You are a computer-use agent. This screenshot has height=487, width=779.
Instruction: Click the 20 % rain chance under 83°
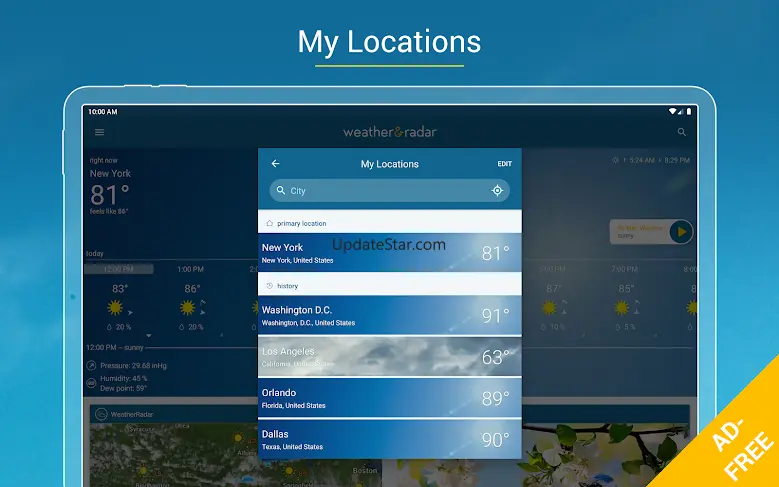pyautogui.click(x=119, y=327)
